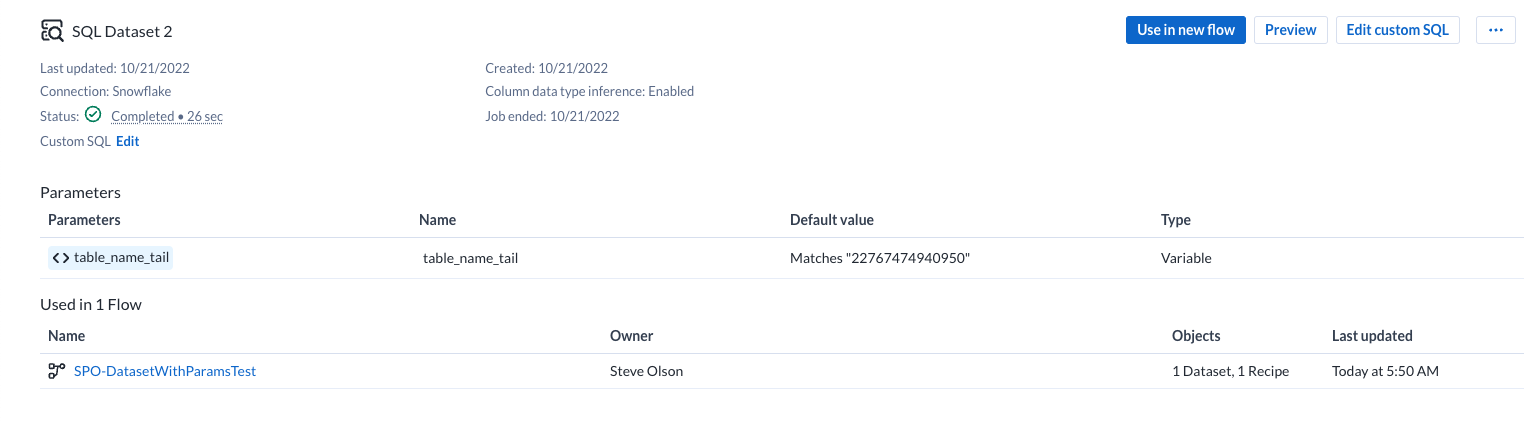Click the Completed • 26 sec status text
This screenshot has width=1533, height=422.
(167, 116)
